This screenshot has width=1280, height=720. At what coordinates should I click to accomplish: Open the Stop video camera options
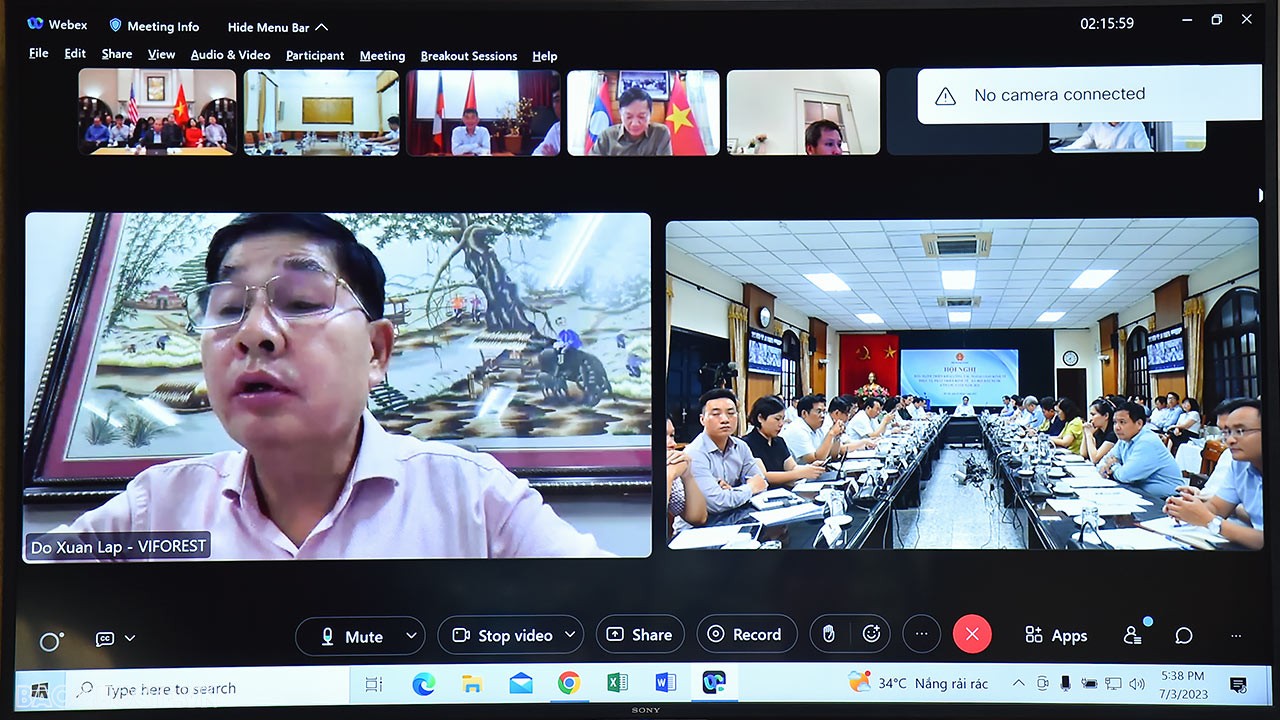(x=571, y=634)
